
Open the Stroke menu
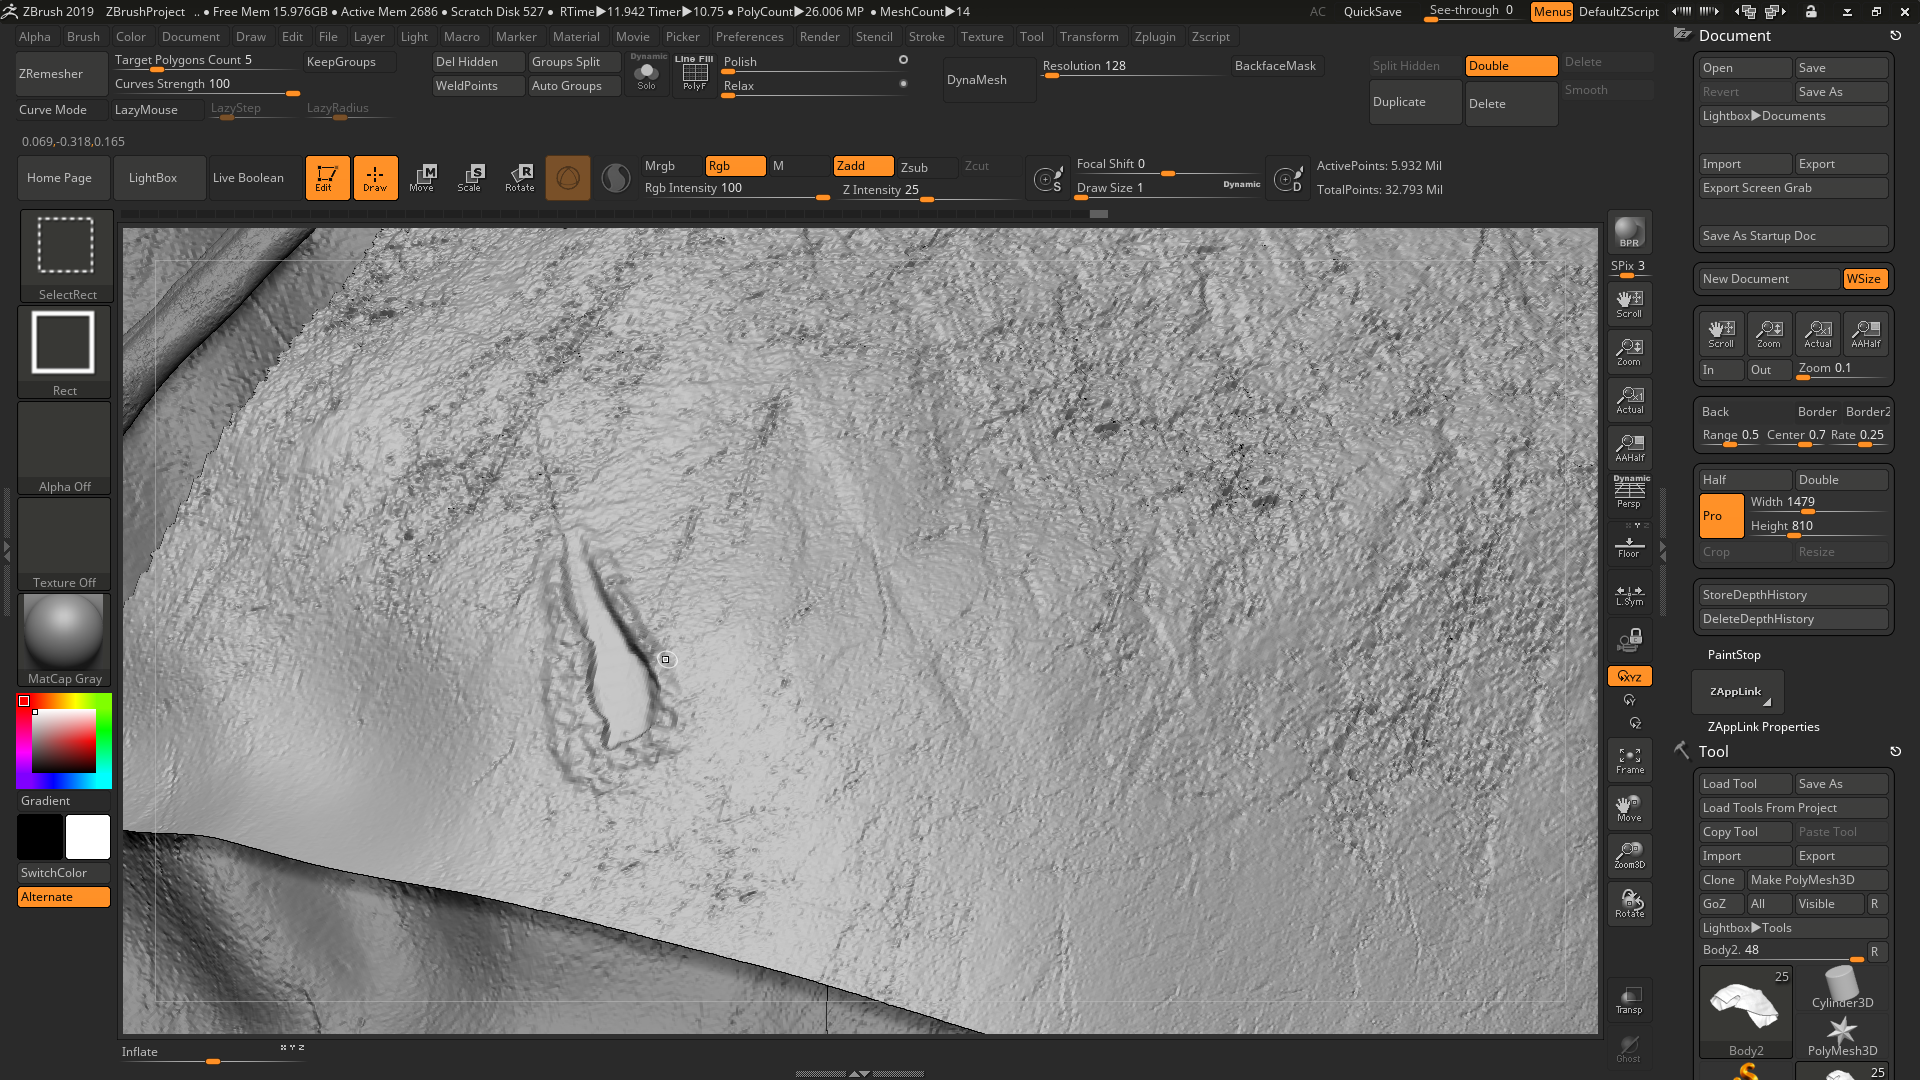[926, 37]
